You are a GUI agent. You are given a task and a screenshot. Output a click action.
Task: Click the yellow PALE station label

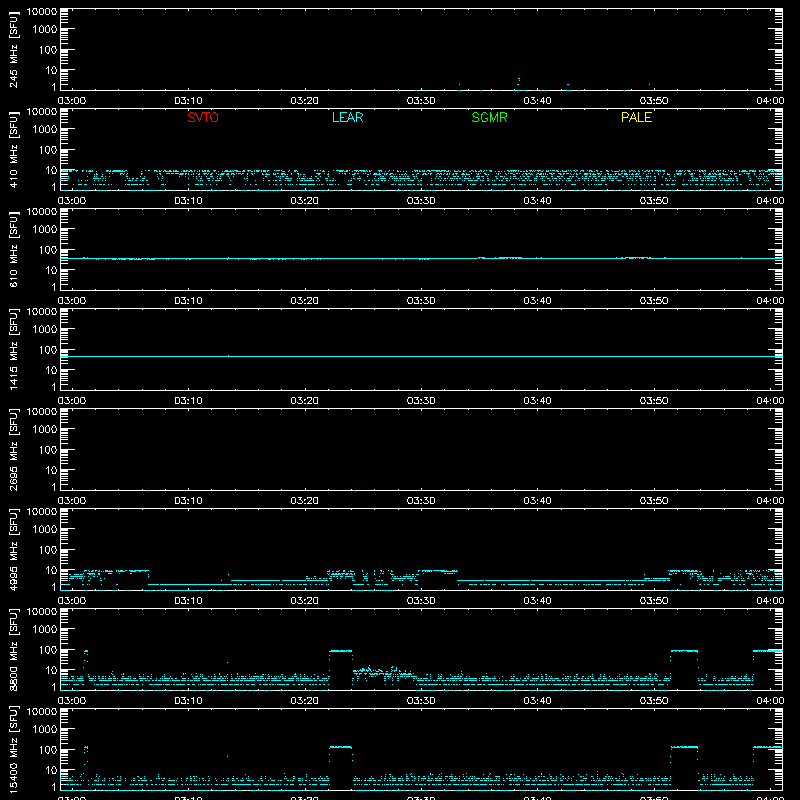click(636, 117)
